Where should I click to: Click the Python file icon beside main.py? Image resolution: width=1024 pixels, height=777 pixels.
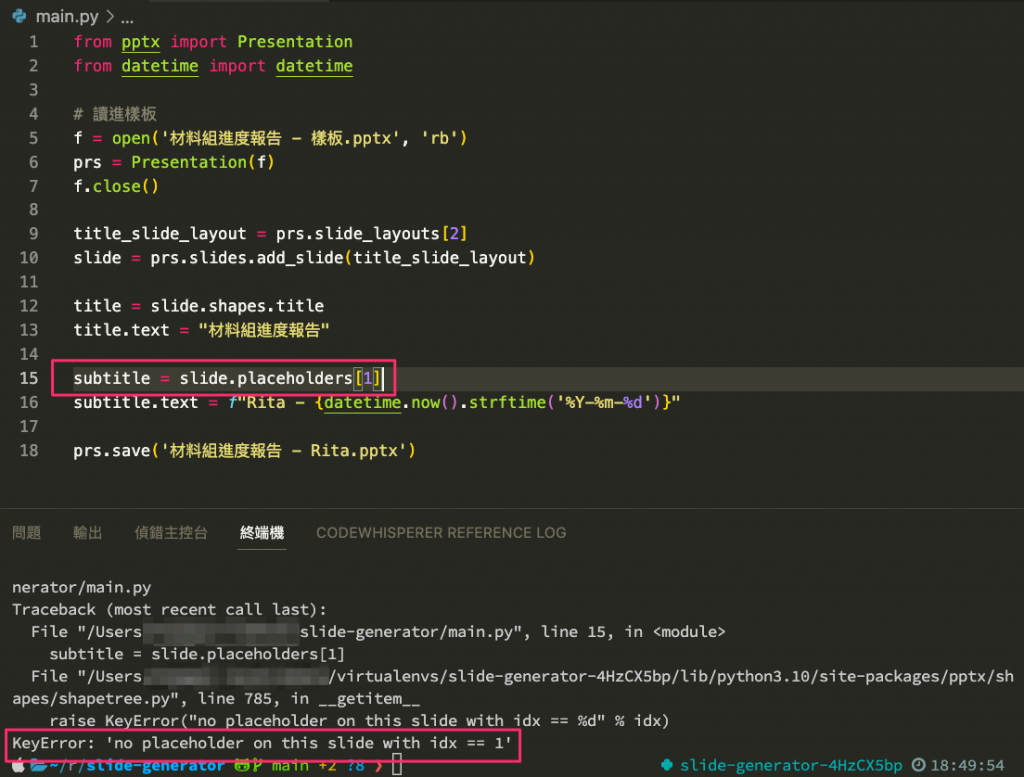(x=19, y=16)
